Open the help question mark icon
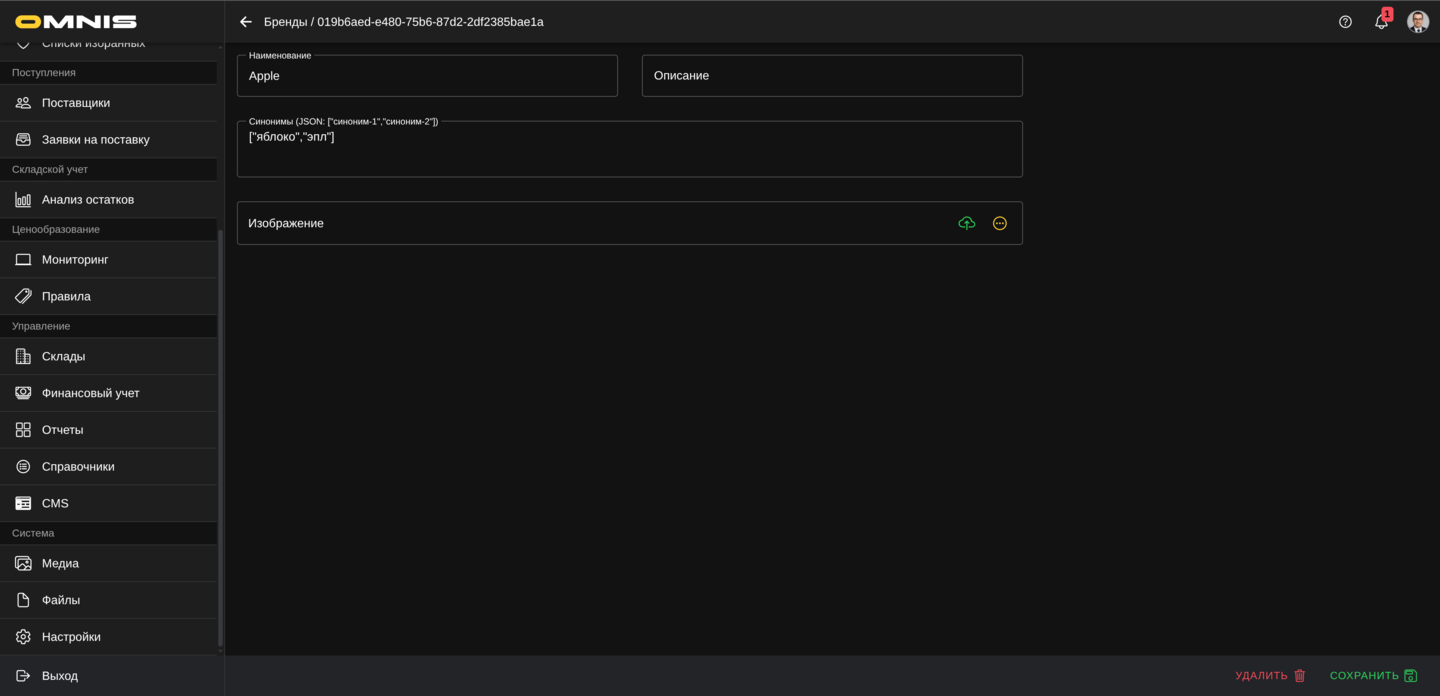 (x=1345, y=22)
